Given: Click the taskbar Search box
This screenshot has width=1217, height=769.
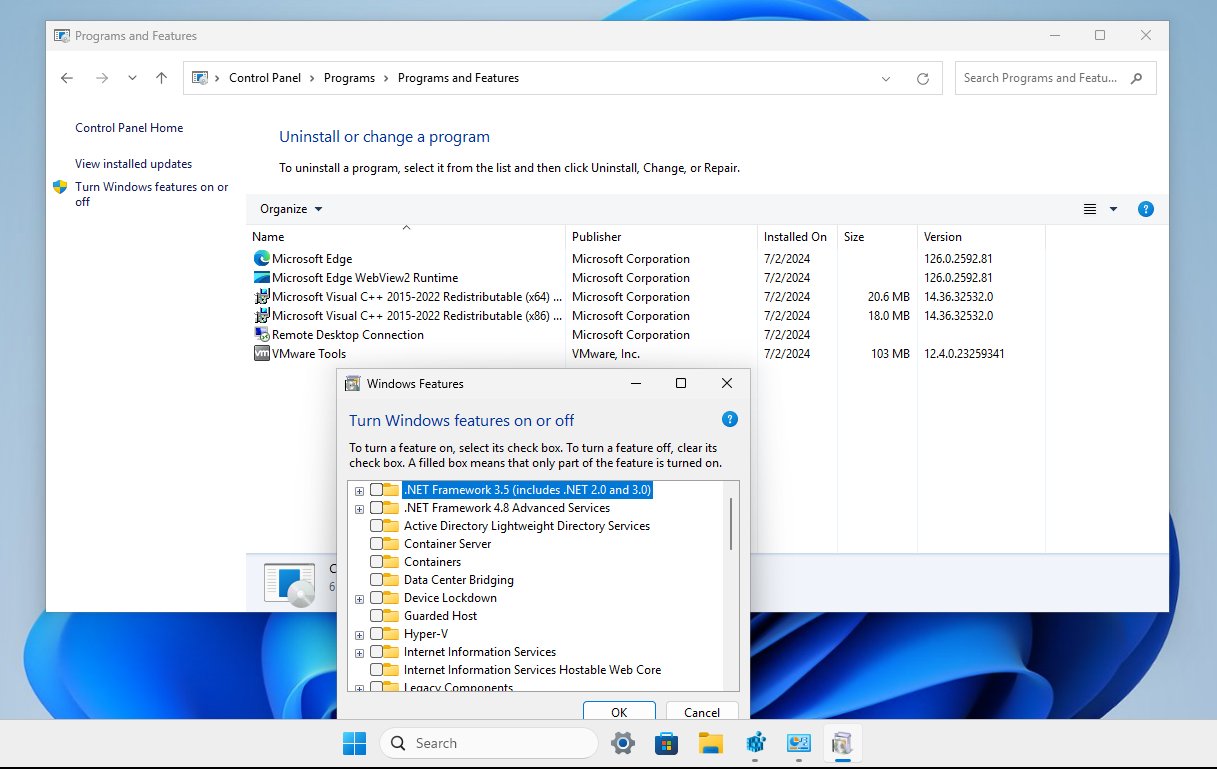Looking at the screenshot, I should coord(488,743).
